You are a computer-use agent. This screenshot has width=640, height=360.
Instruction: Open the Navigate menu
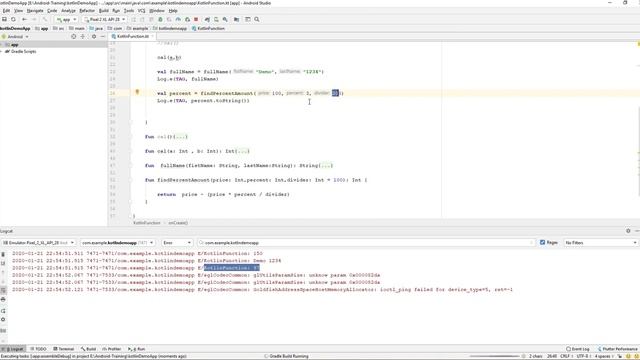point(35,11)
